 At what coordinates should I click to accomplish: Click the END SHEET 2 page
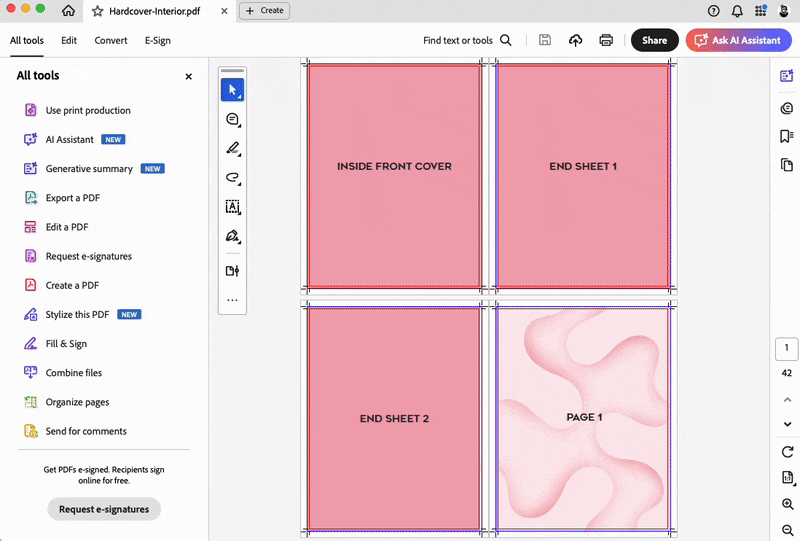394,419
